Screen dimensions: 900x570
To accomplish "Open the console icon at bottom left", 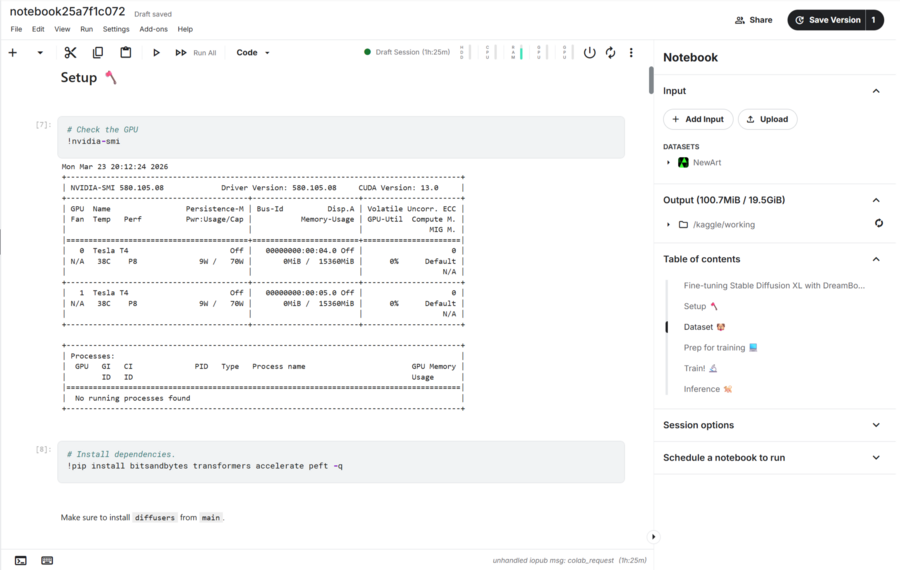I will coord(21,561).
